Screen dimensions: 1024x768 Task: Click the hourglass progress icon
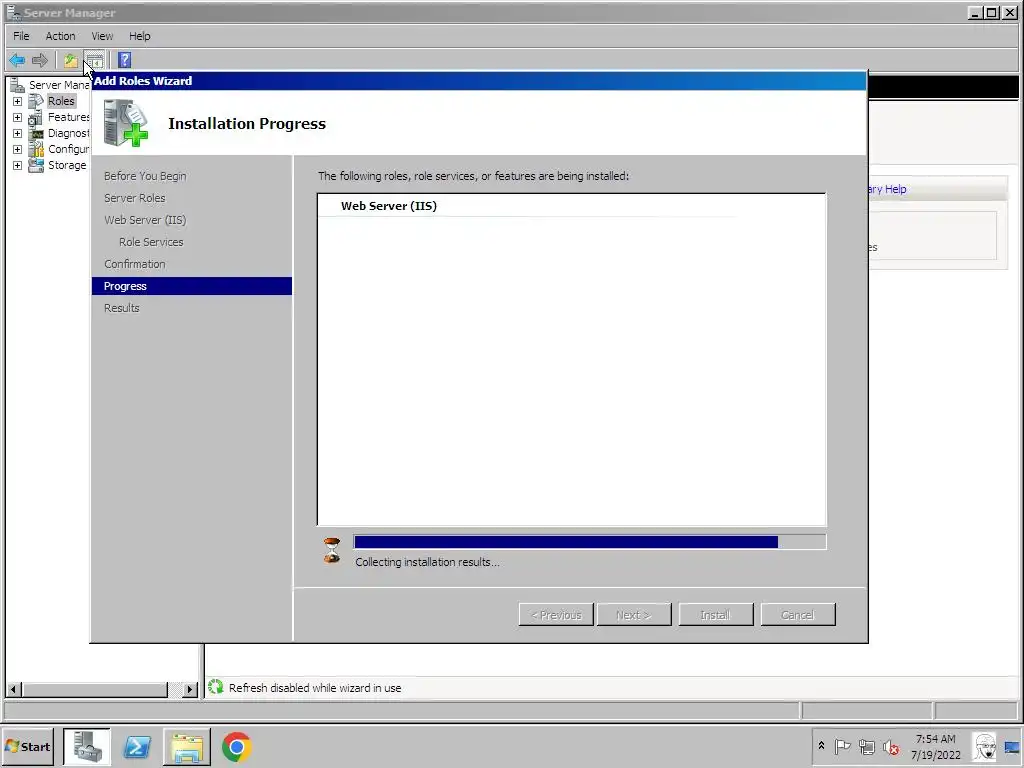pos(332,551)
